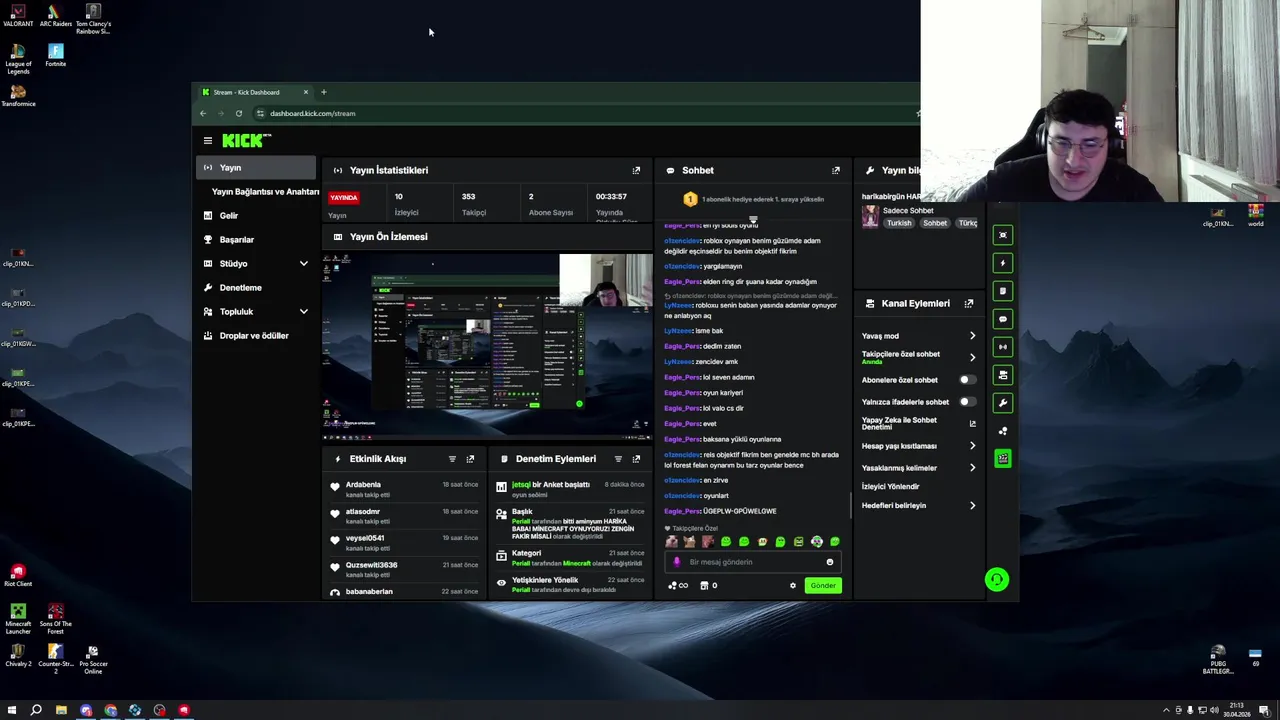Click the gift subscription leaderboard banner

pos(753,199)
